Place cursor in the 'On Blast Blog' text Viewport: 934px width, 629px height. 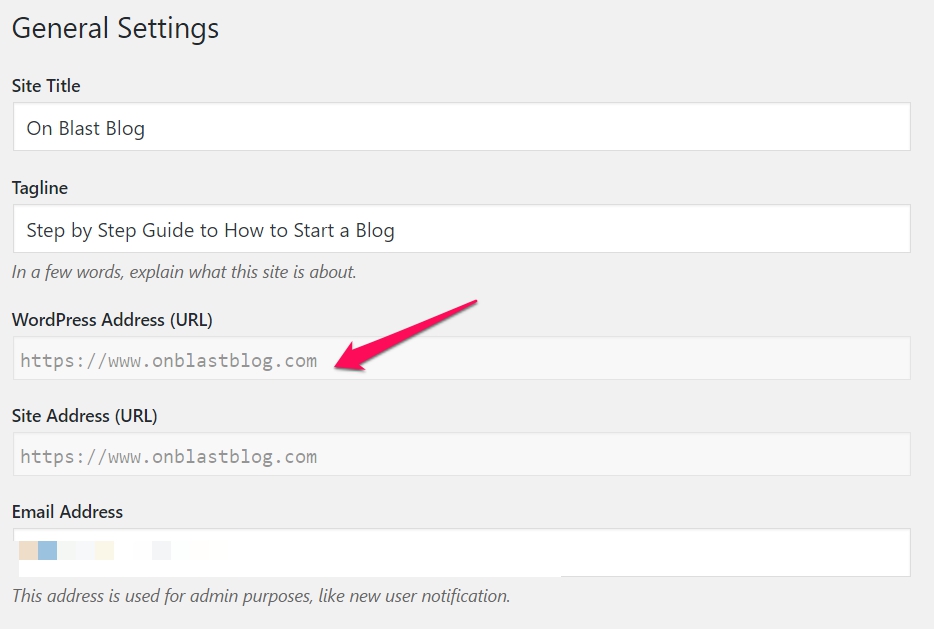tap(86, 129)
